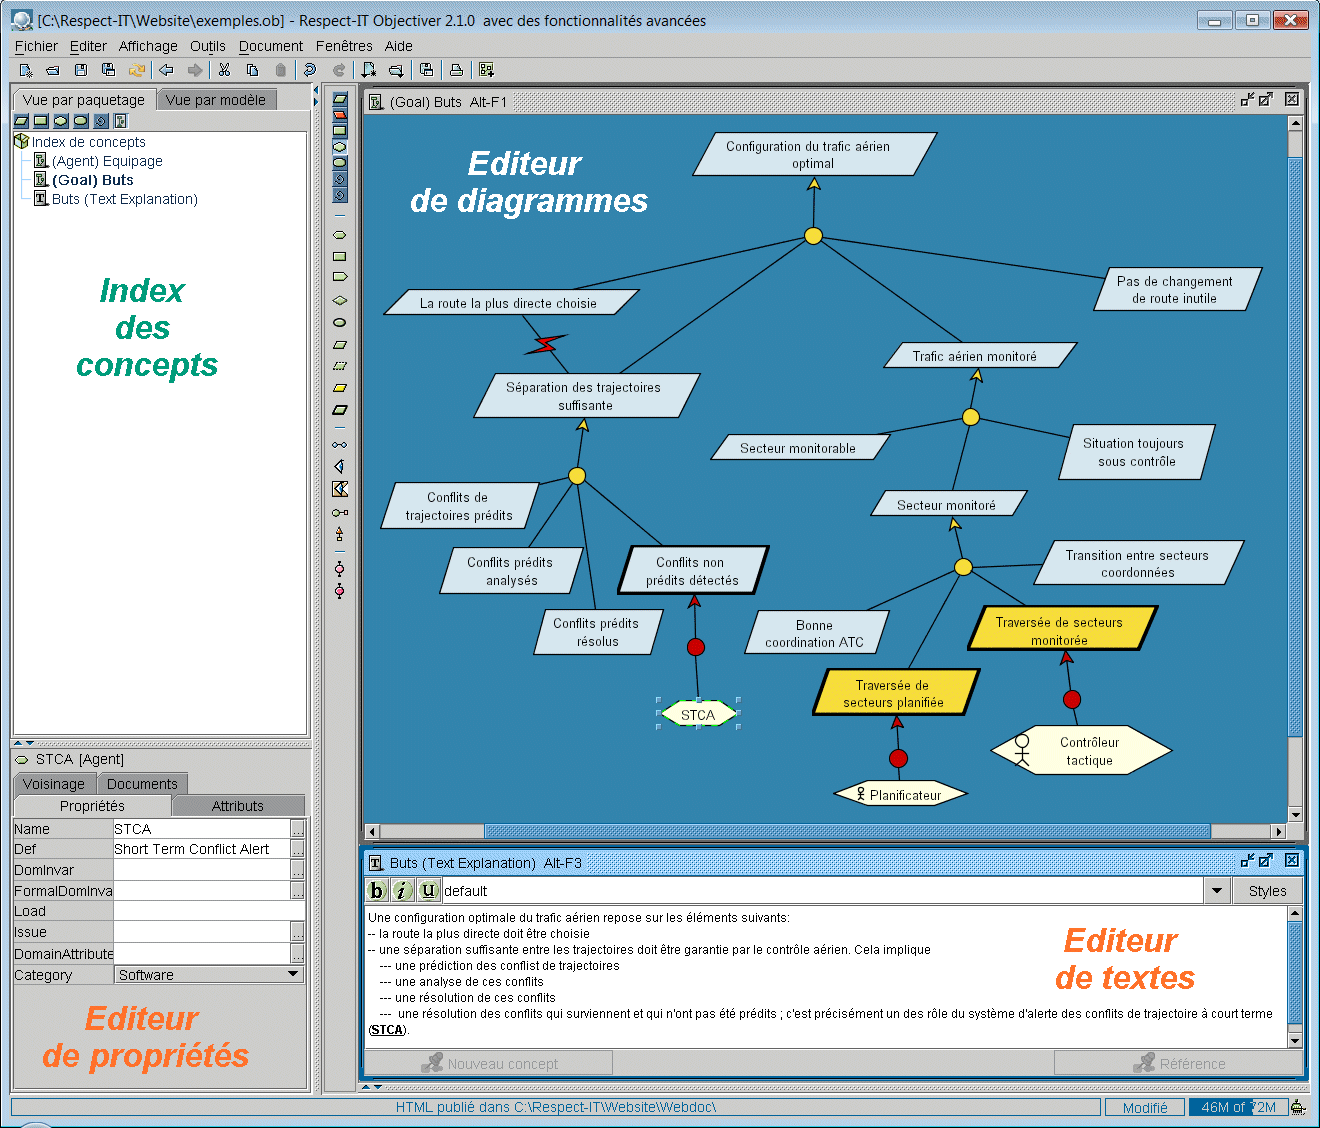Click the garbage collector icon in status bar

pos(1298,1107)
